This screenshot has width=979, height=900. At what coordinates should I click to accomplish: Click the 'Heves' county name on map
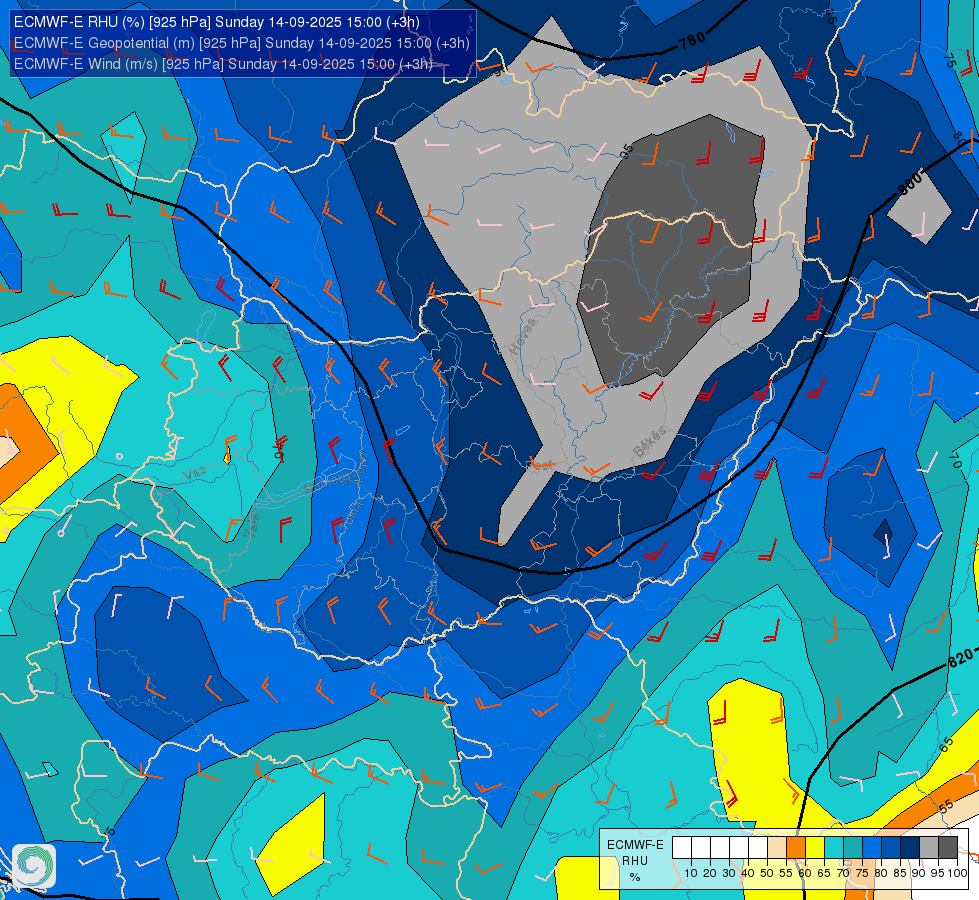point(523,336)
